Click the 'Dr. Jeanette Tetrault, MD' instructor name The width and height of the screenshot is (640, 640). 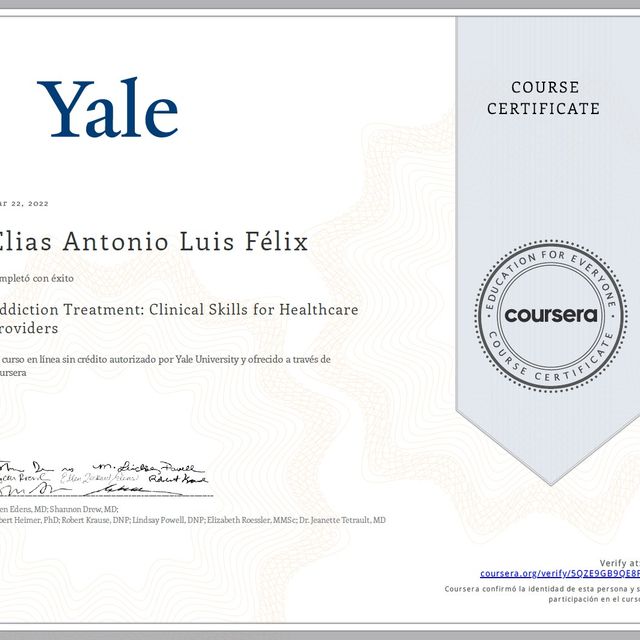[x=342, y=520]
